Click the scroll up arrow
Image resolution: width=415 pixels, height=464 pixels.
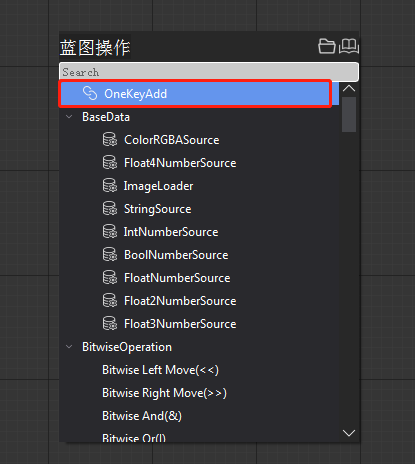click(349, 88)
